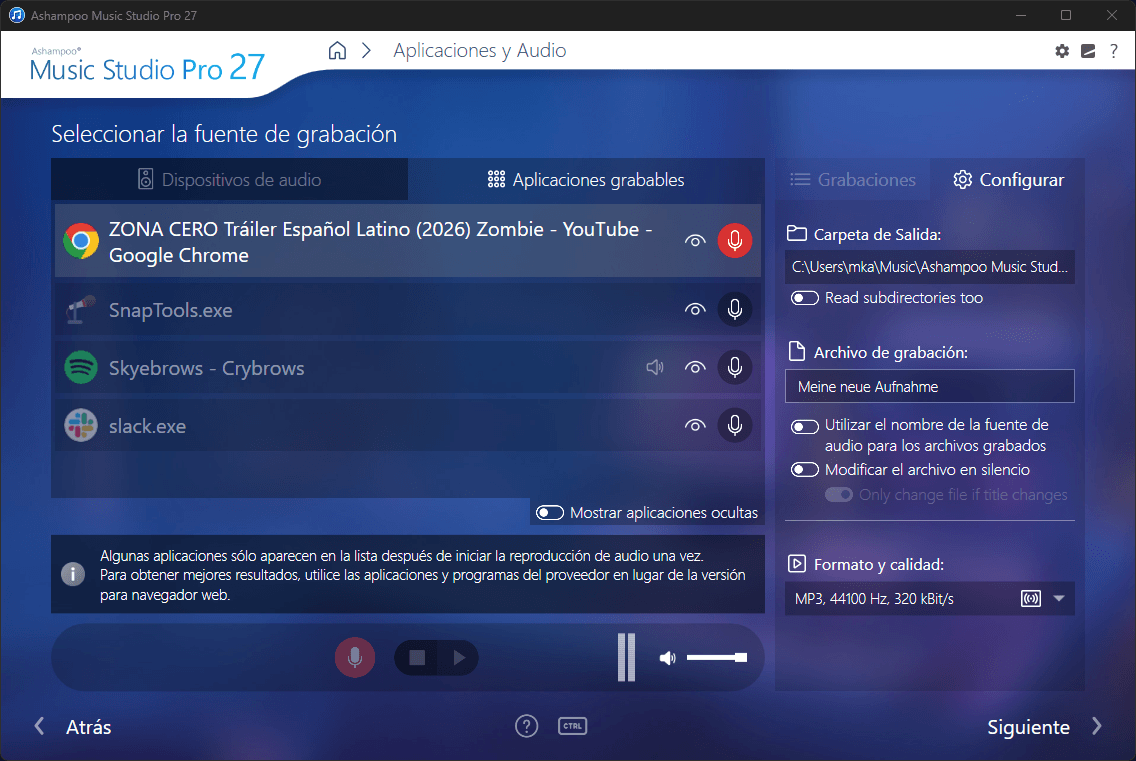Image resolution: width=1136 pixels, height=761 pixels.
Task: Hide SnapTools.exe using eye icon
Action: (x=695, y=309)
